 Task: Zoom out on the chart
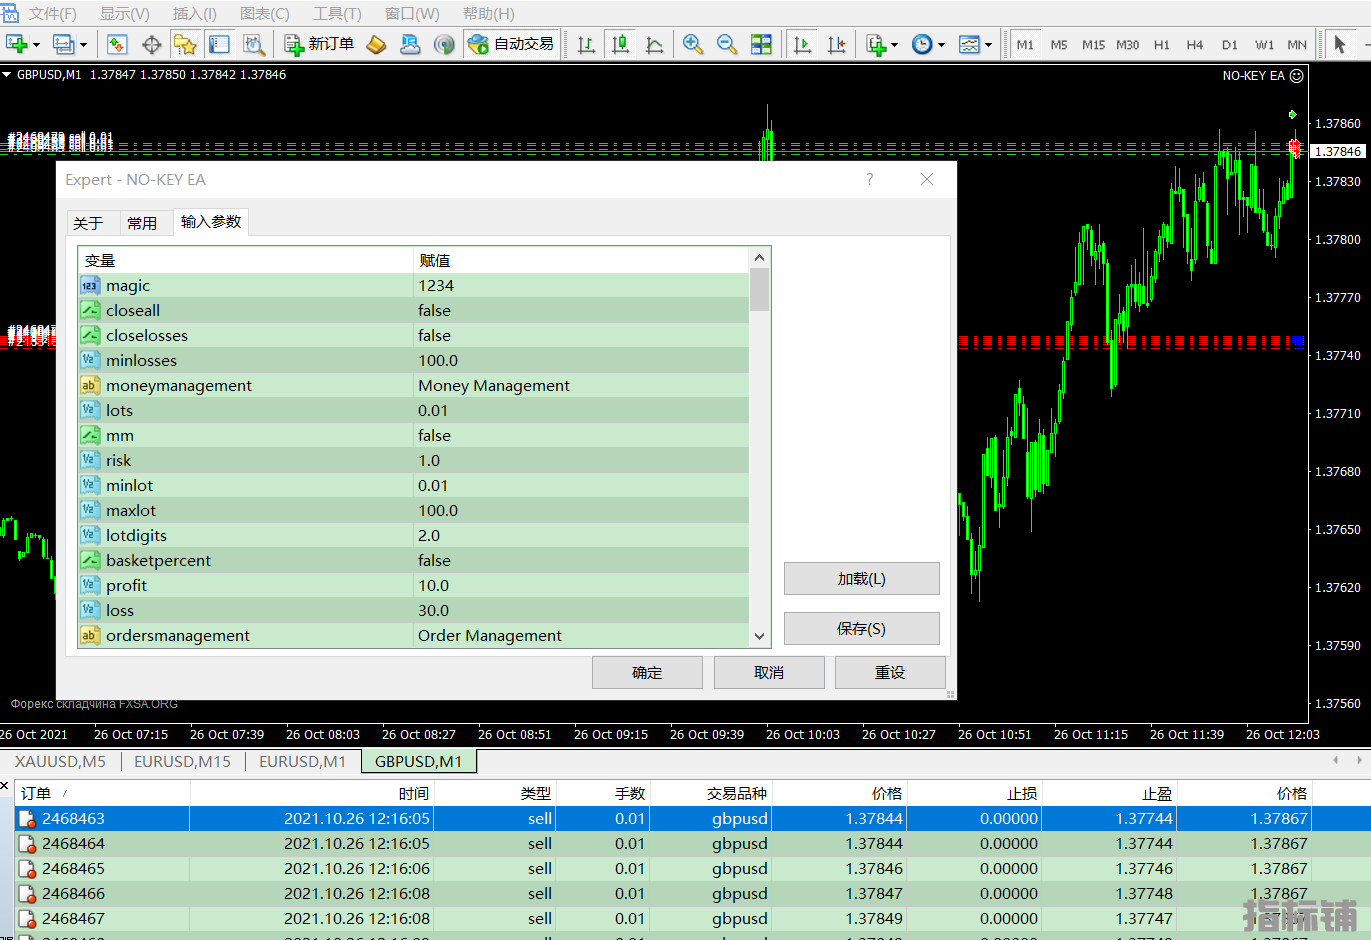point(727,44)
